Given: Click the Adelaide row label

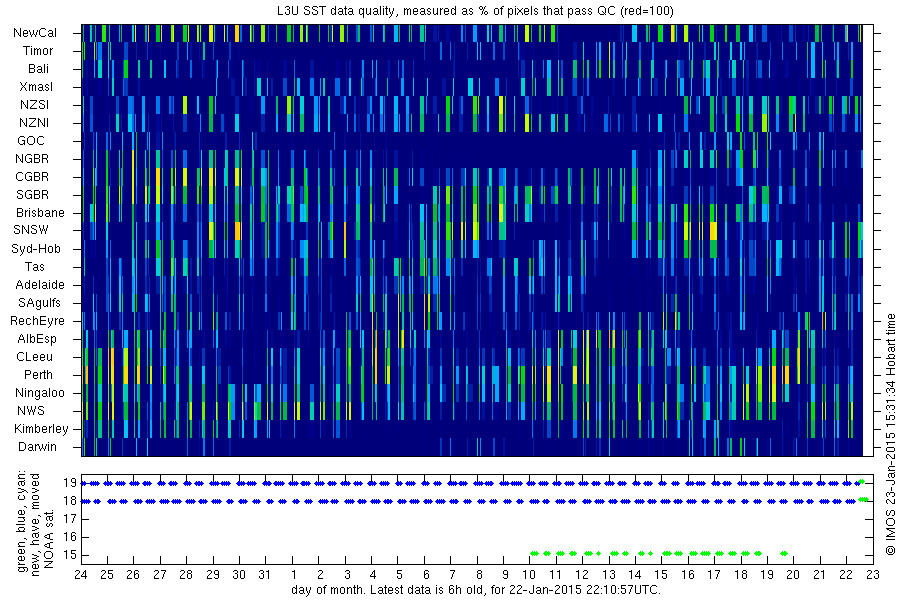Looking at the screenshot, I should [40, 285].
